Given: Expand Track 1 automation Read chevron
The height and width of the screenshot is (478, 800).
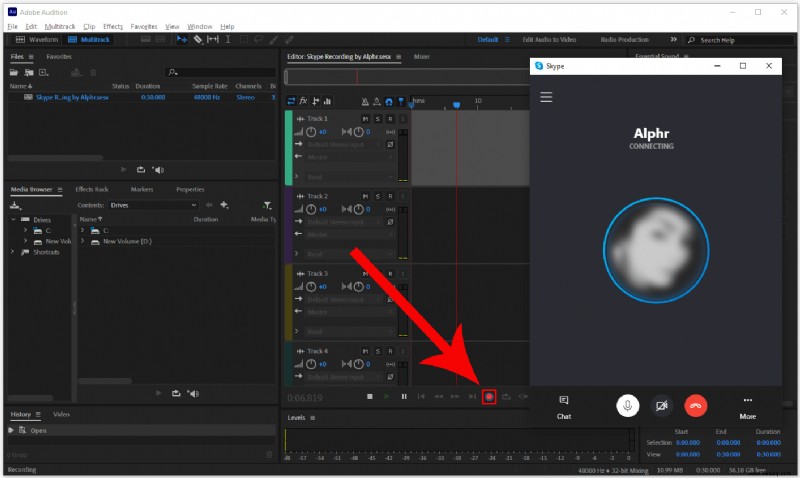Looking at the screenshot, I should click(x=296, y=176).
